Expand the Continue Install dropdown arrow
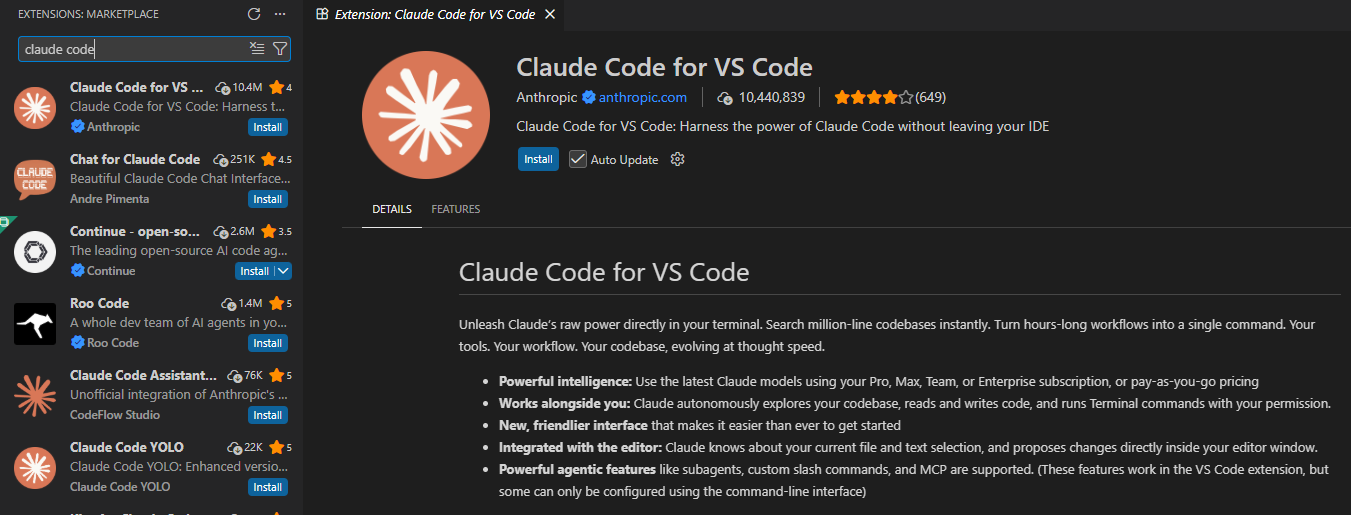The height and width of the screenshot is (515, 1351). click(x=283, y=271)
